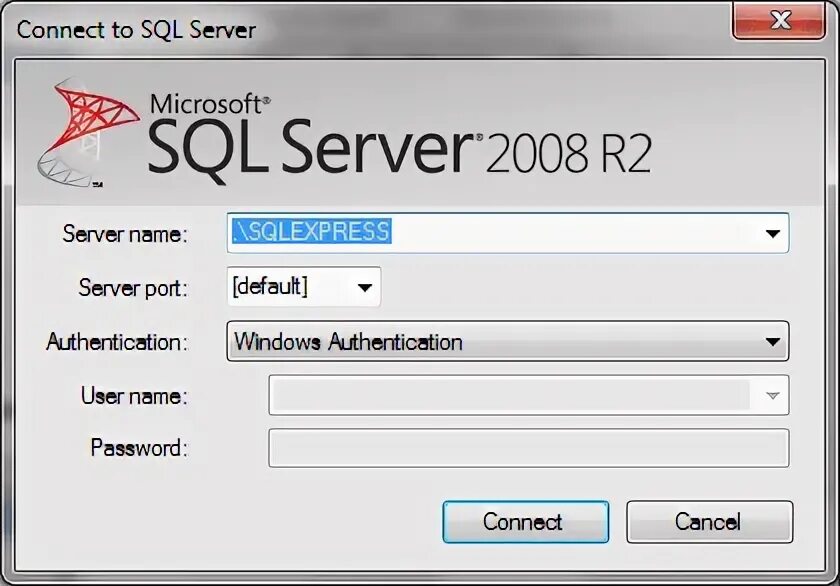The height and width of the screenshot is (586, 840).
Task: Click the 'Password:' label
Action: click(x=139, y=448)
